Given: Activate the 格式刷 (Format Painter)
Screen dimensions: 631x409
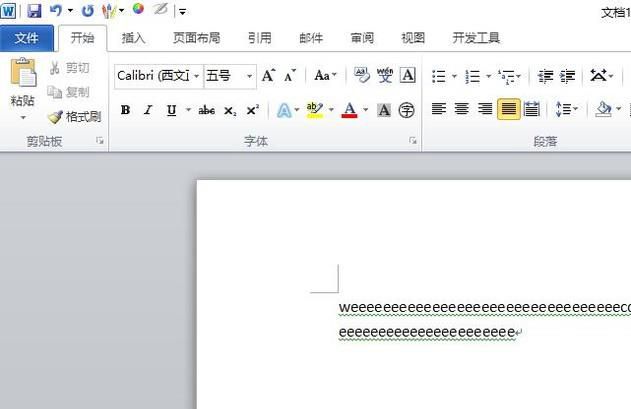Looking at the screenshot, I should [74, 117].
